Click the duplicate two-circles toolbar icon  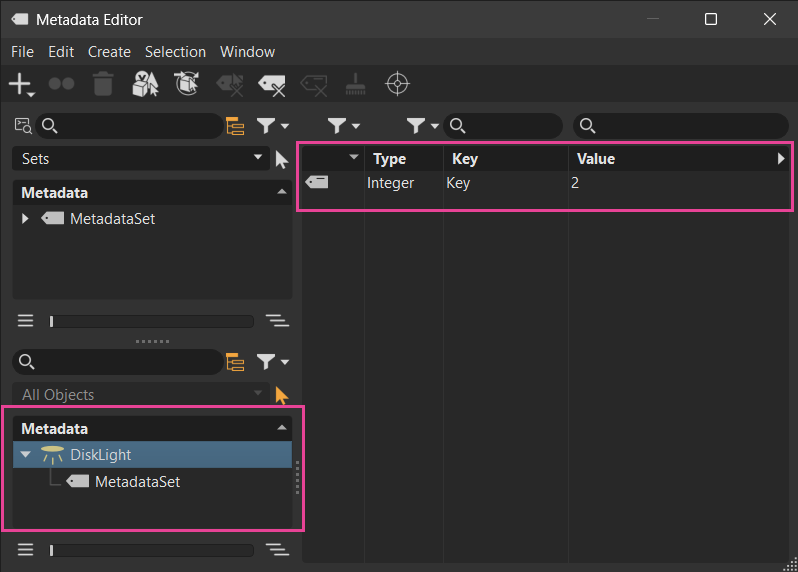click(62, 83)
